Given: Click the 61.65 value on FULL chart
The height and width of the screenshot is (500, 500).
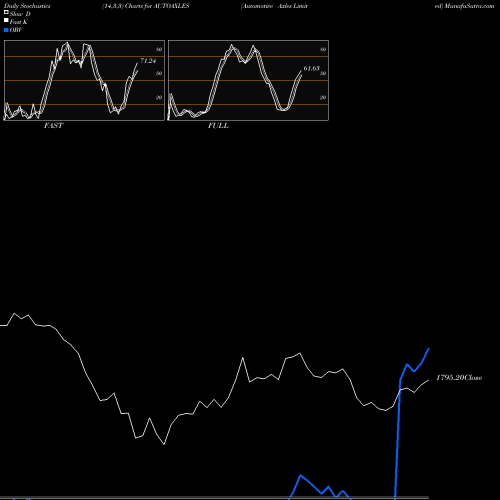Looking at the screenshot, I should (312, 68).
